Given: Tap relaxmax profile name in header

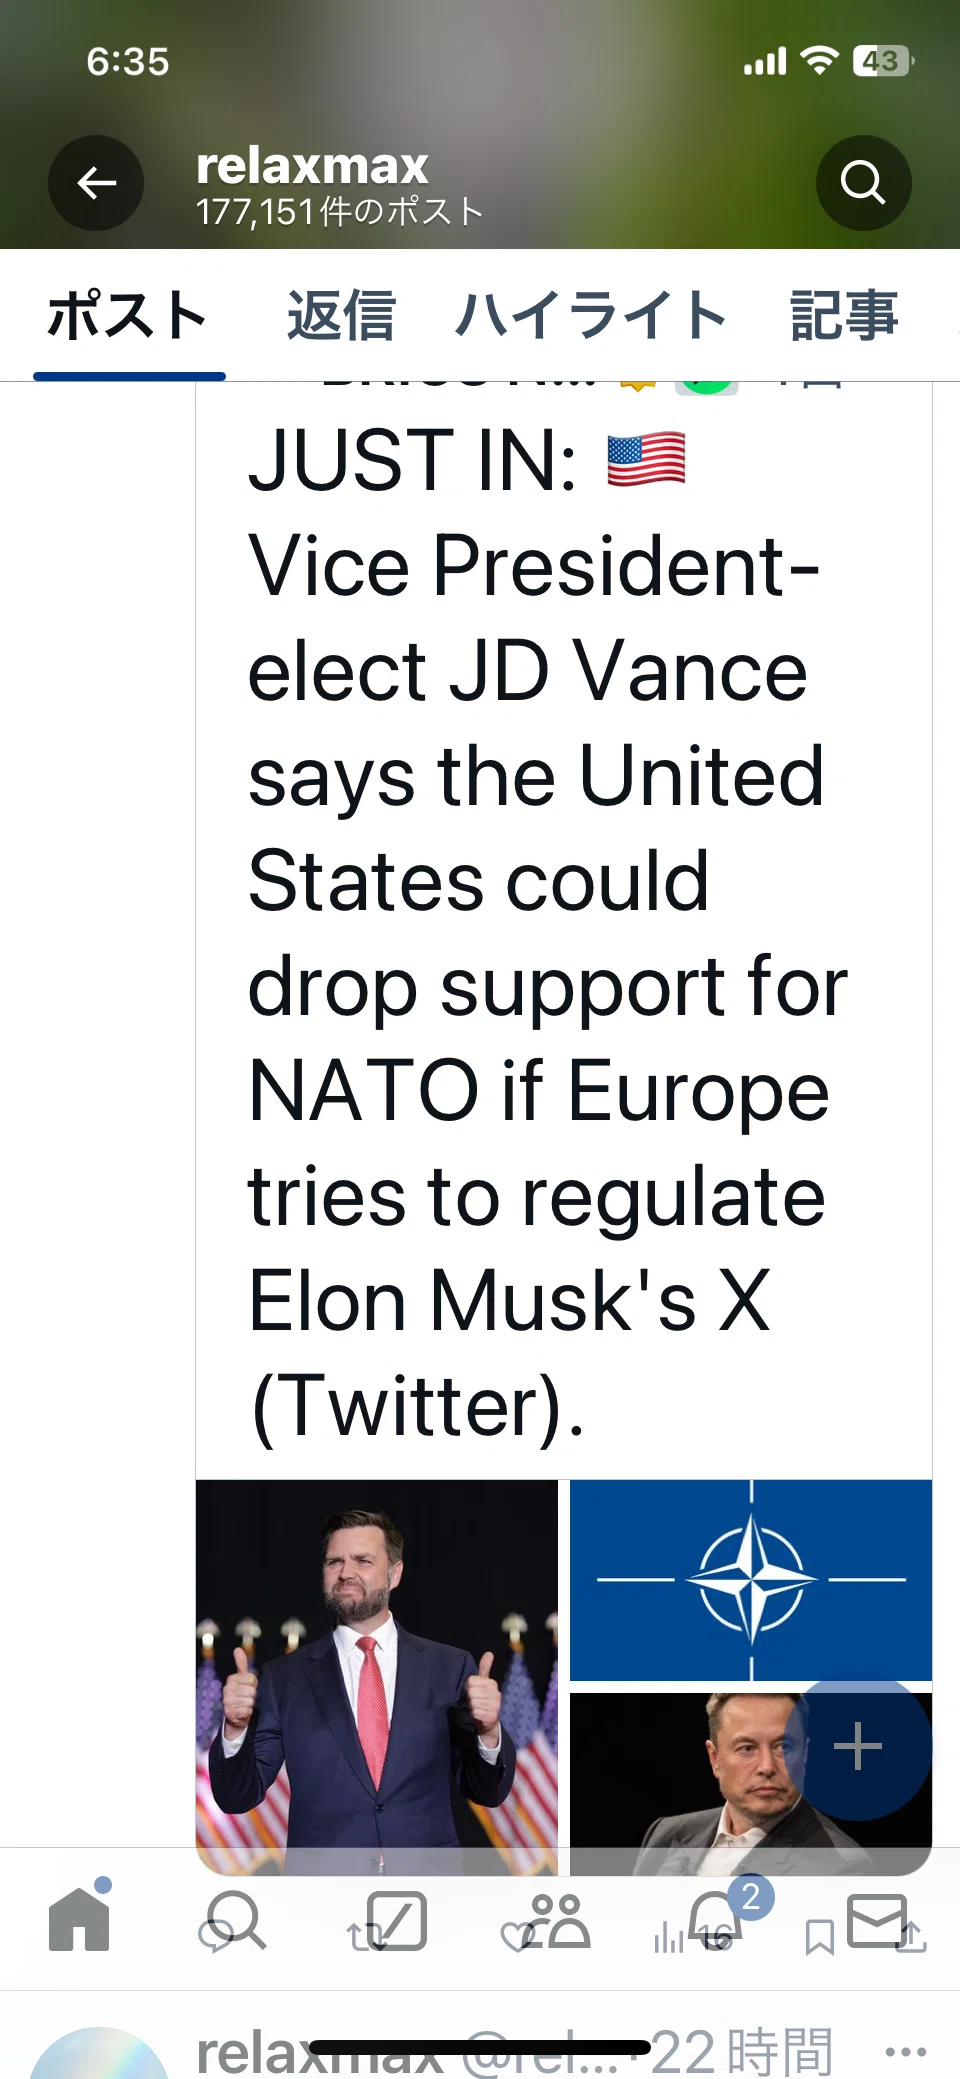Looking at the screenshot, I should pos(313,165).
